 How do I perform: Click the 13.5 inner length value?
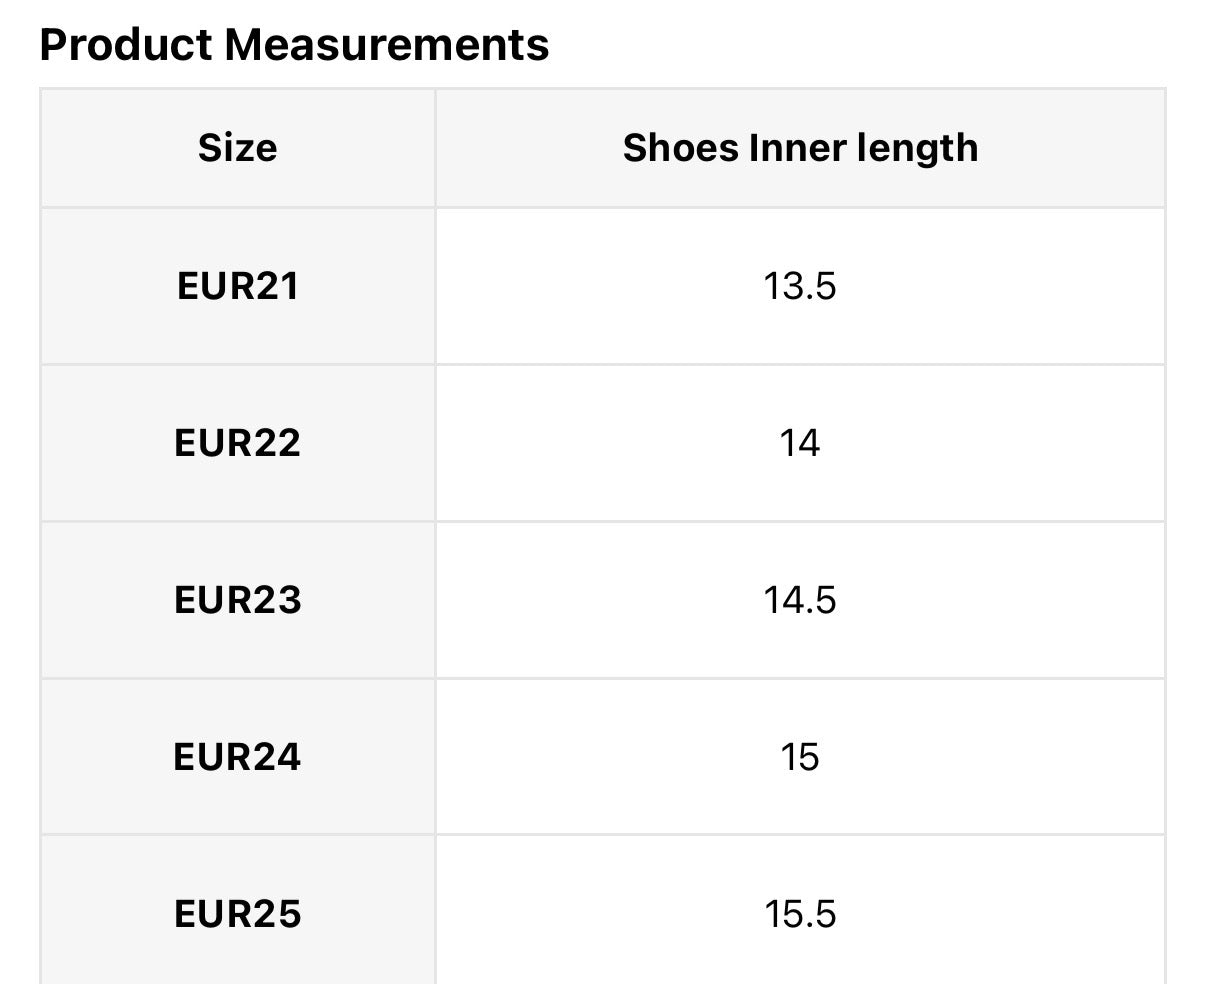tap(799, 287)
